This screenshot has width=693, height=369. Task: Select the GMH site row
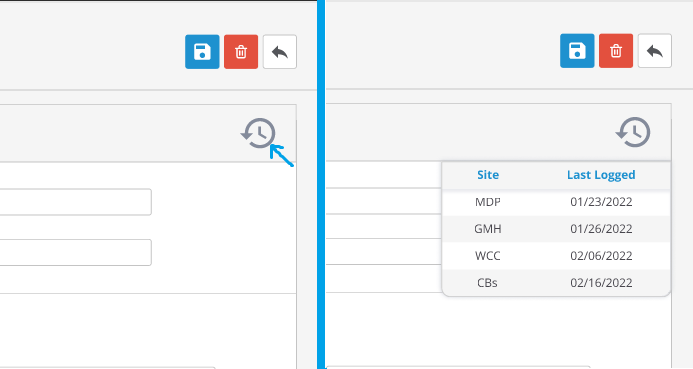pos(556,229)
